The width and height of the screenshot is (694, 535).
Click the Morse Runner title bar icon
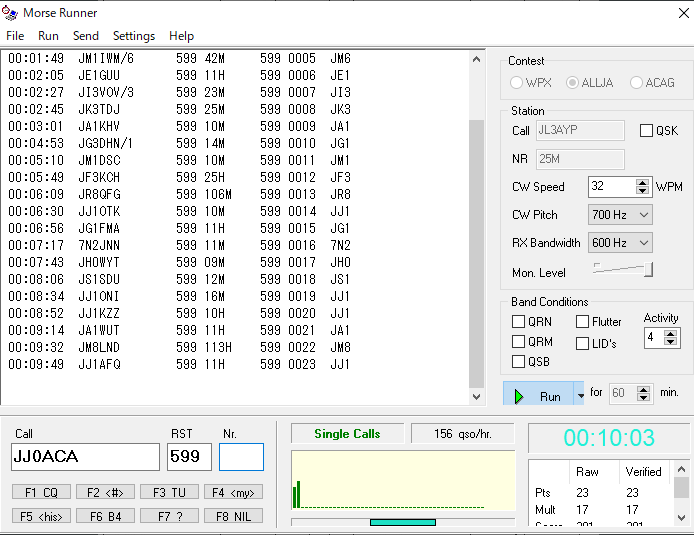pyautogui.click(x=10, y=13)
